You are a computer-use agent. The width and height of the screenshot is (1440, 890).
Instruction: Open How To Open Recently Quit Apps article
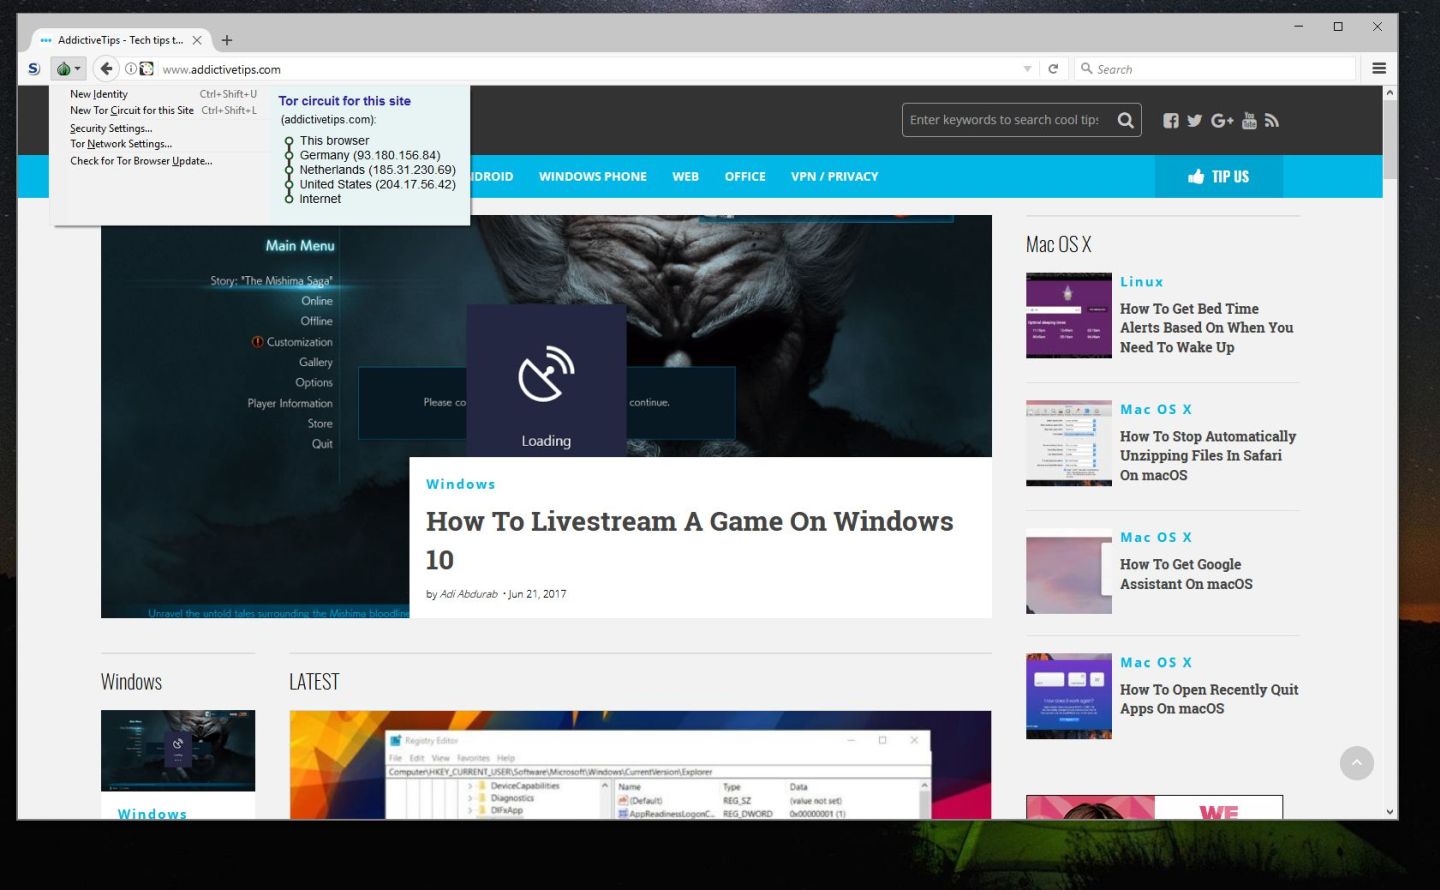(x=1209, y=699)
